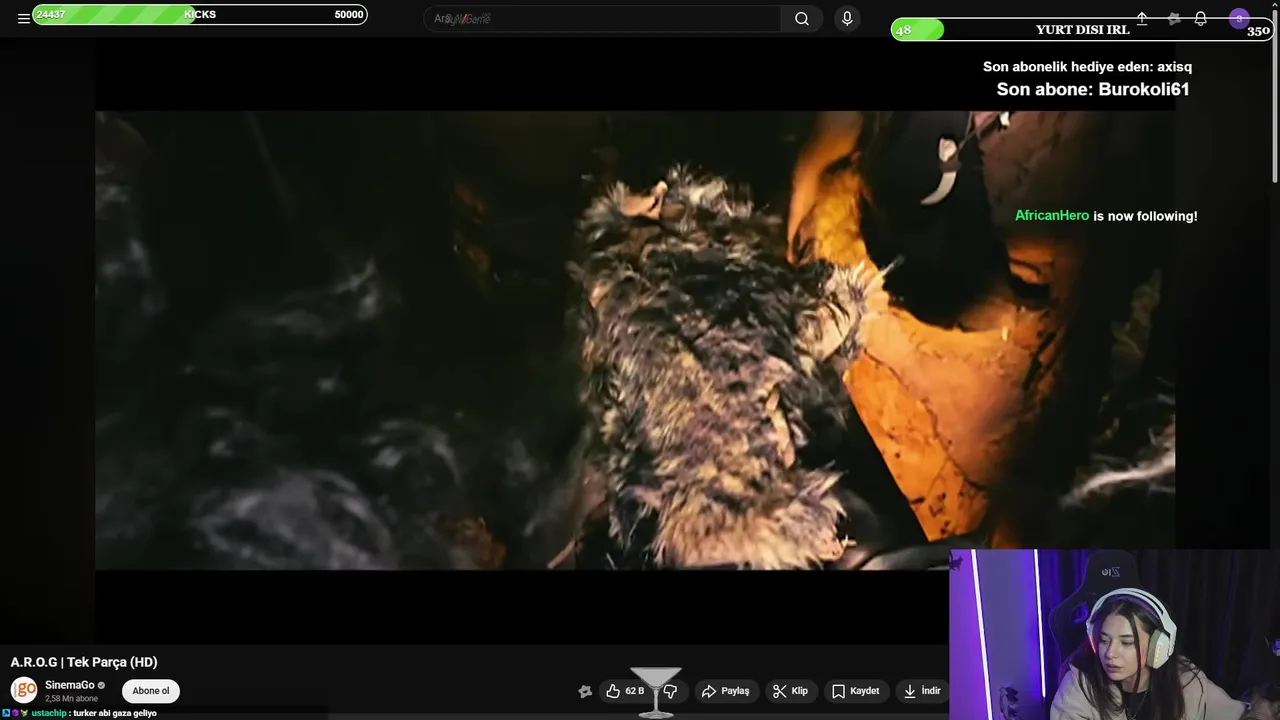Subscribe with the Abone ol button
1280x720 pixels.
(x=151, y=691)
